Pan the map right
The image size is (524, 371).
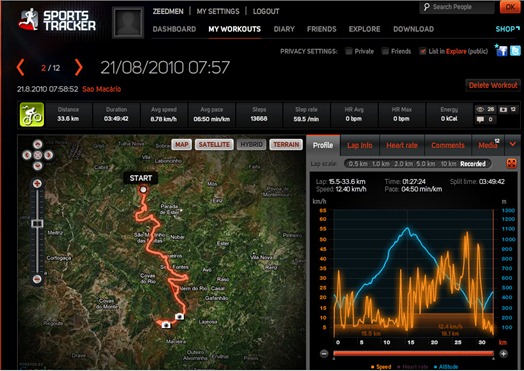pos(48,155)
